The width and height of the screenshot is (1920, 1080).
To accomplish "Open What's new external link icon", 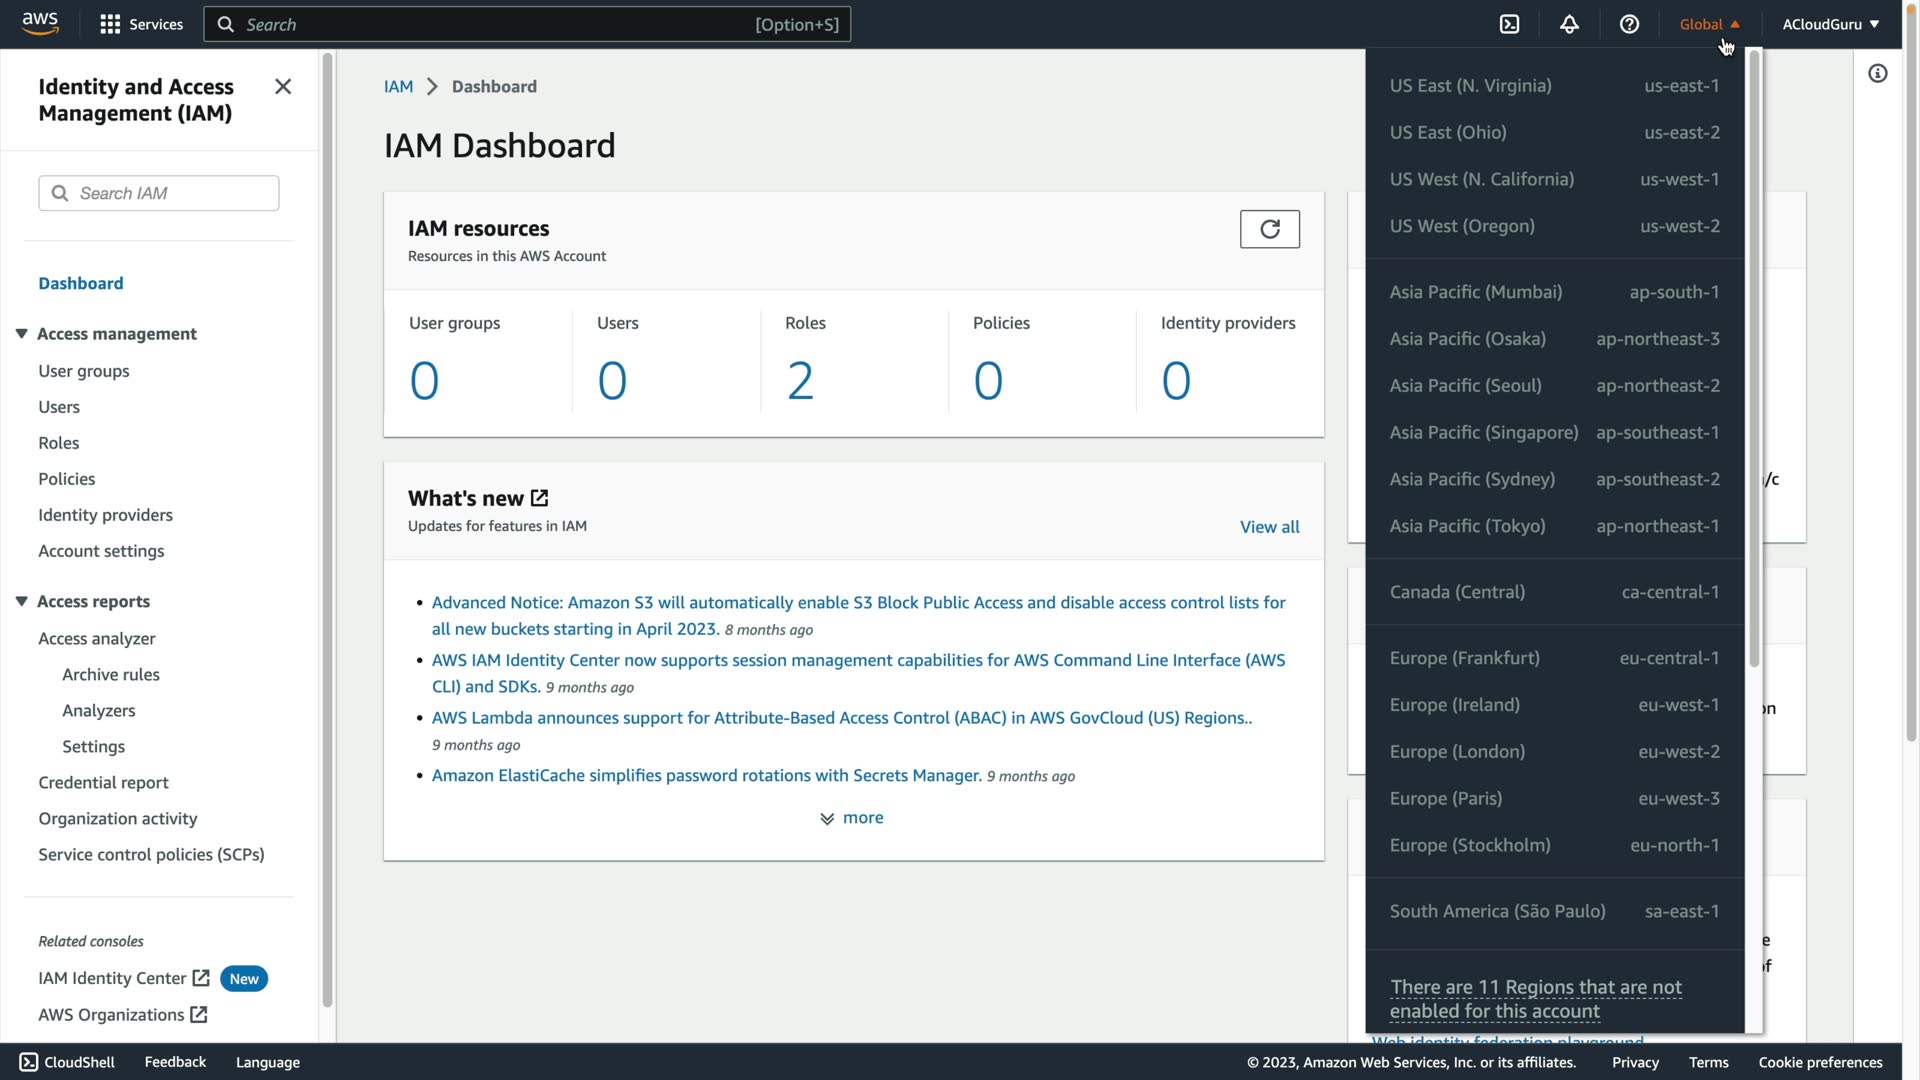I will tap(540, 498).
